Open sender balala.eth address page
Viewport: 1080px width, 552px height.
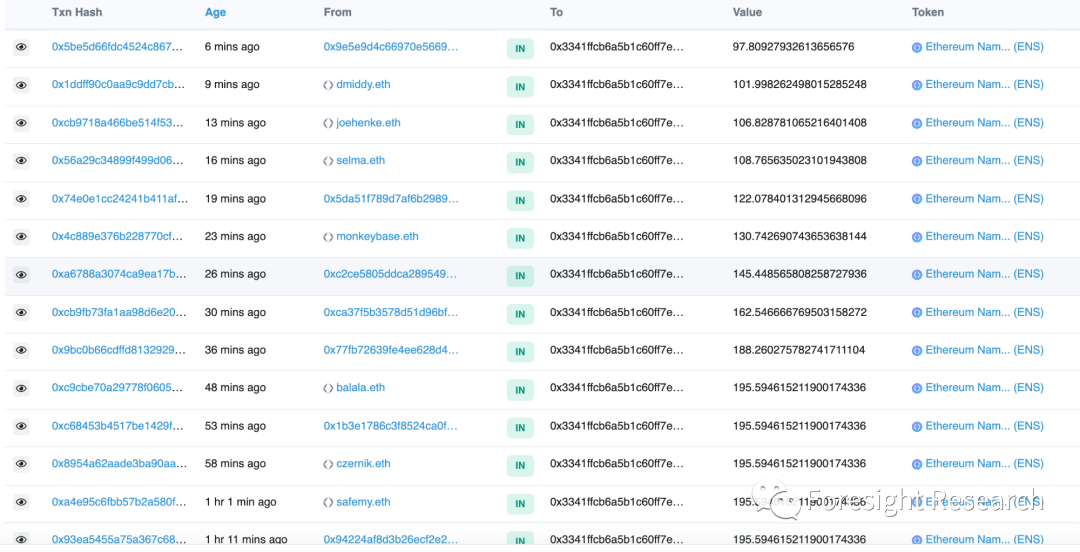pyautogui.click(x=360, y=387)
